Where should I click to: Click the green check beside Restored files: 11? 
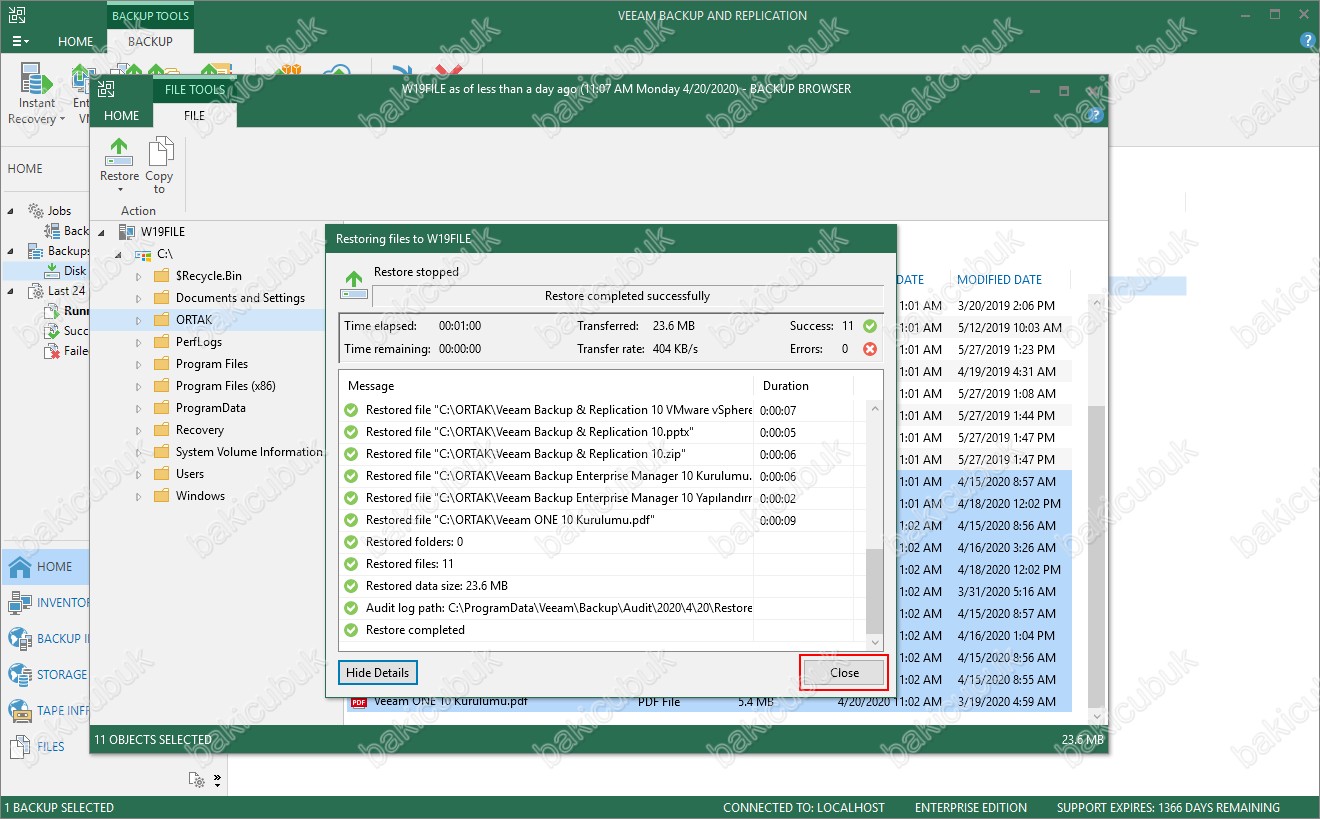click(351, 564)
